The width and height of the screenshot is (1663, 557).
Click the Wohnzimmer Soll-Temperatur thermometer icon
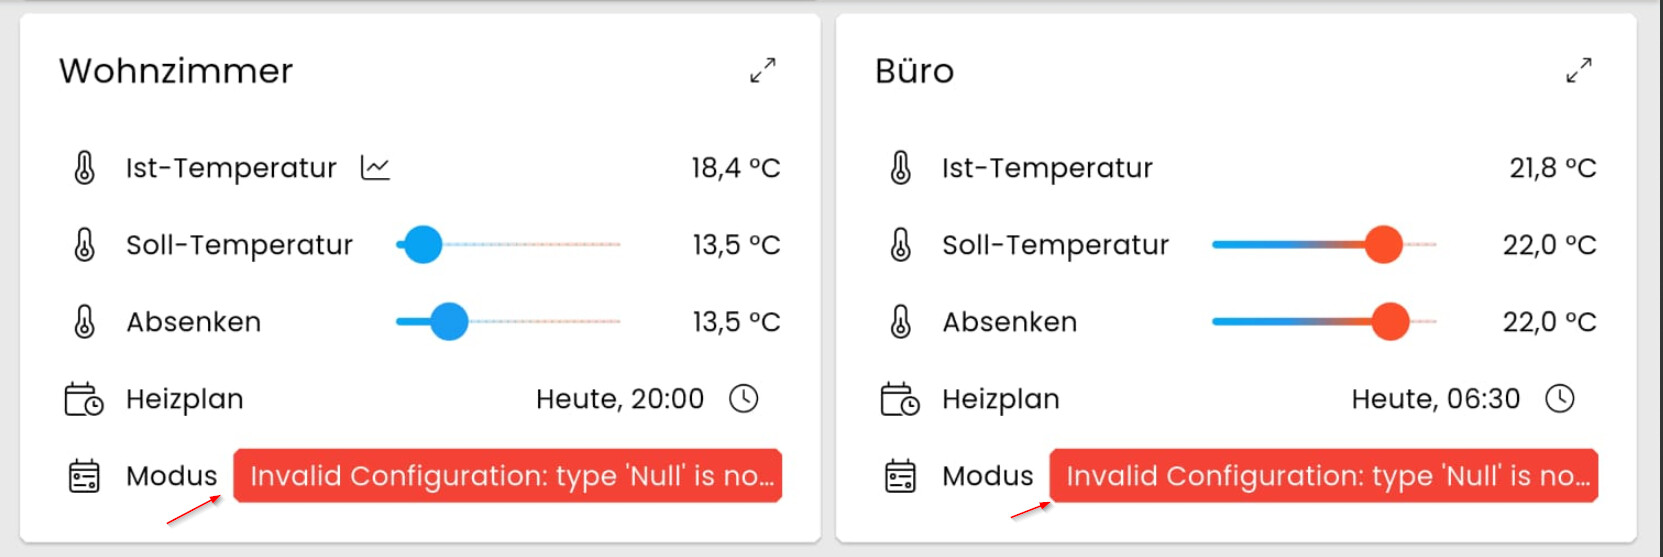tap(85, 245)
